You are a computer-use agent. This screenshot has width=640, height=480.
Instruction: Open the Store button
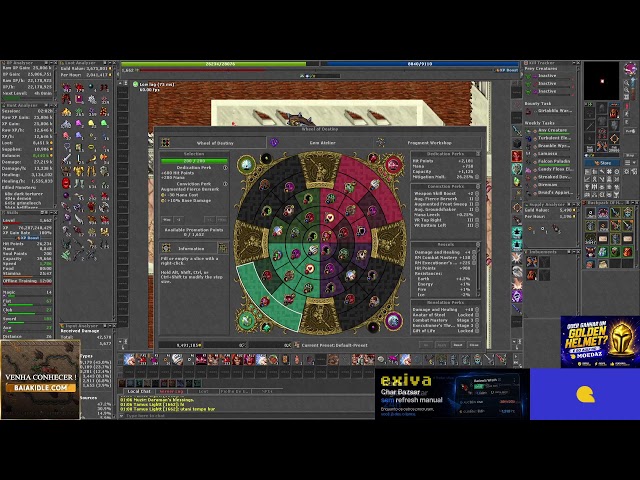[x=602, y=163]
